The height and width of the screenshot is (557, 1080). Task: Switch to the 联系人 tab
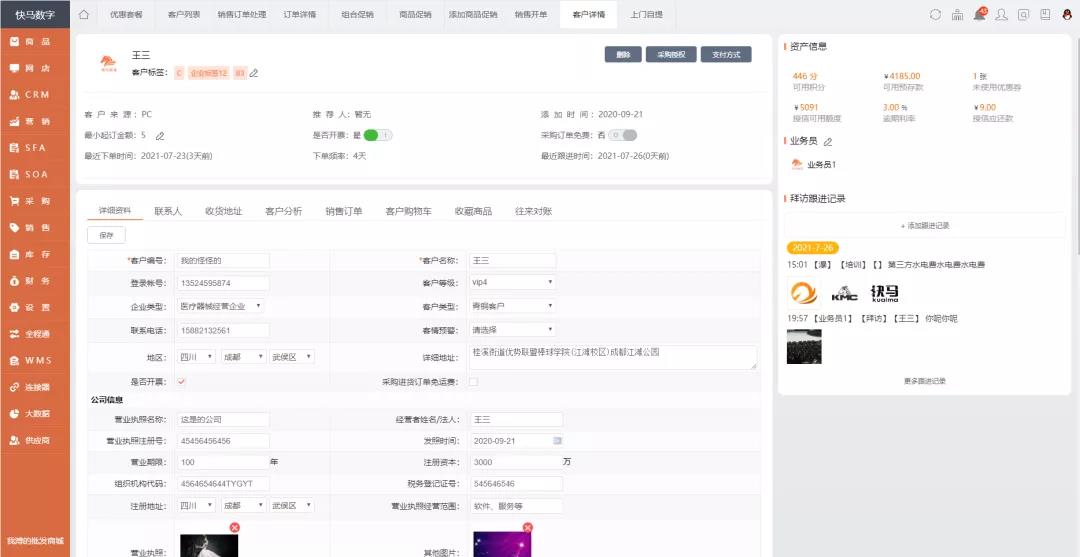click(x=168, y=212)
